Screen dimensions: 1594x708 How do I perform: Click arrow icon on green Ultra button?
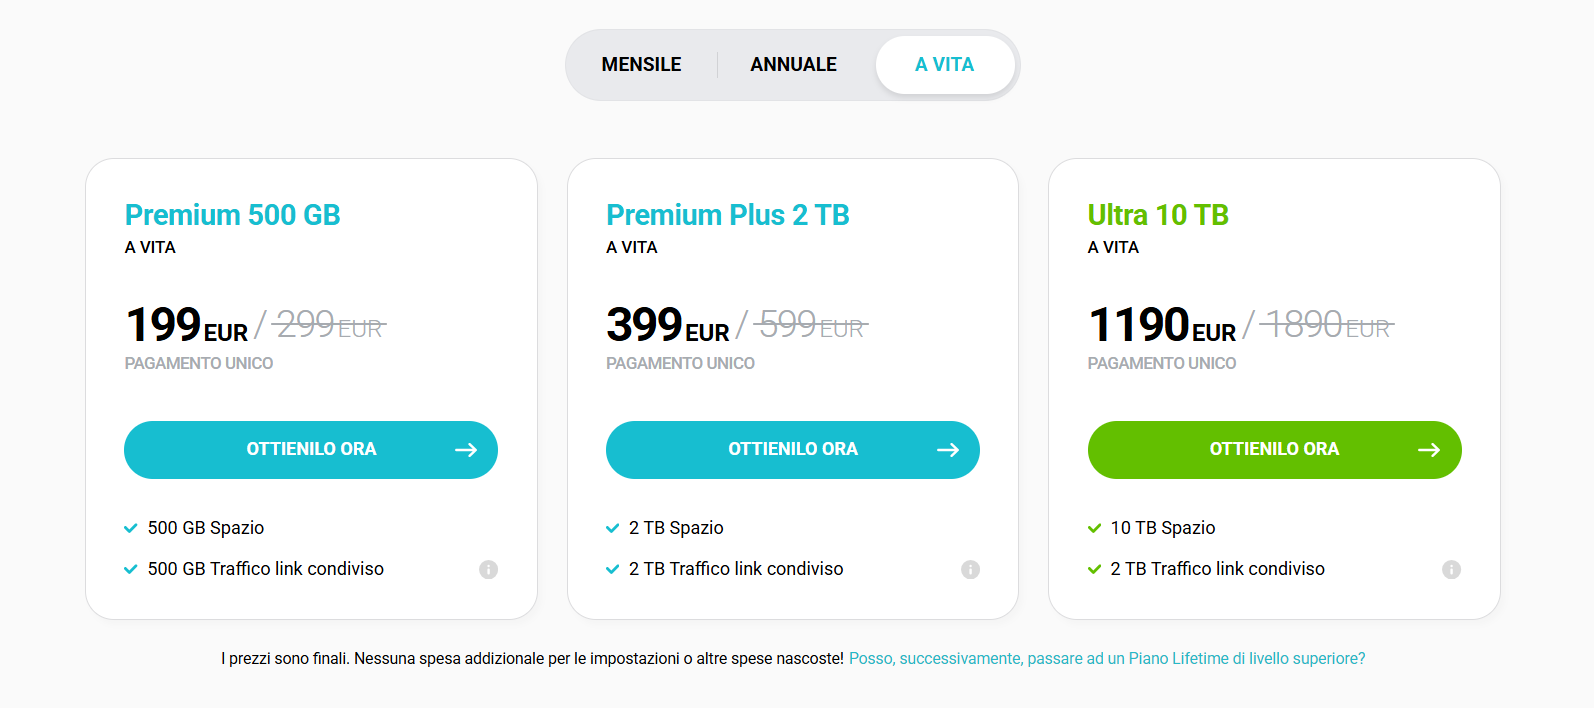(x=1429, y=450)
